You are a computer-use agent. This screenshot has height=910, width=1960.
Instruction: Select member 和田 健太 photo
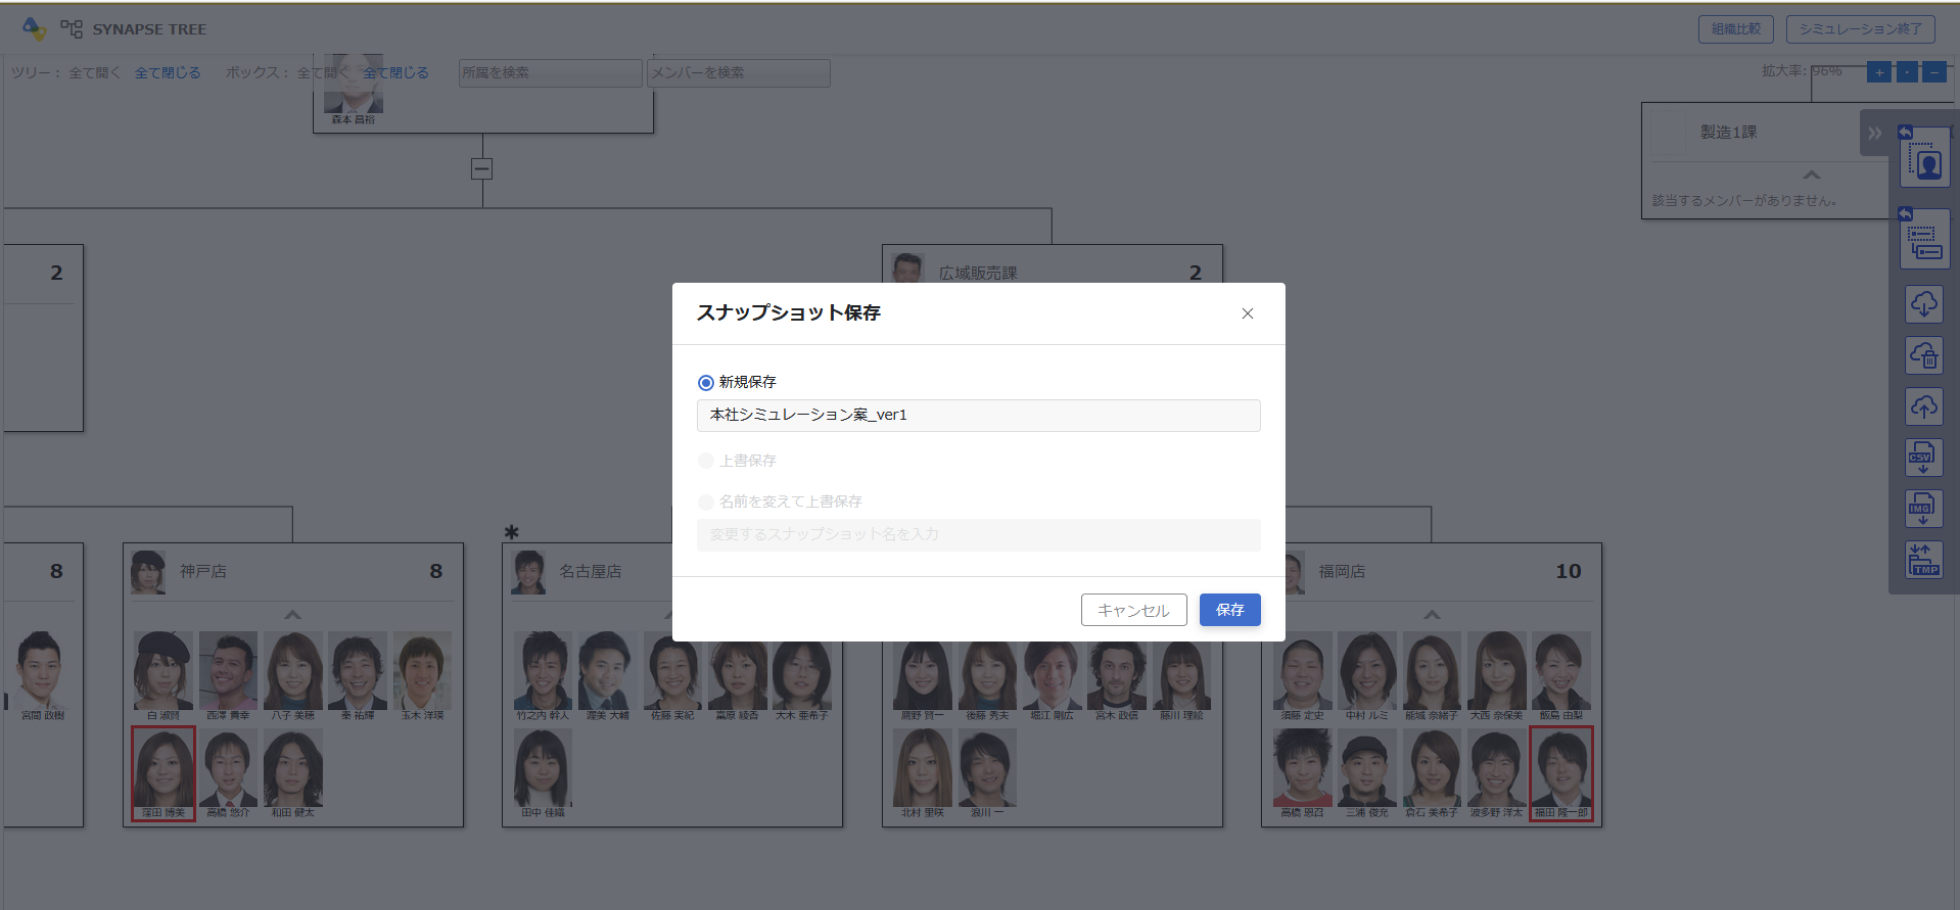pyautogui.click(x=293, y=767)
